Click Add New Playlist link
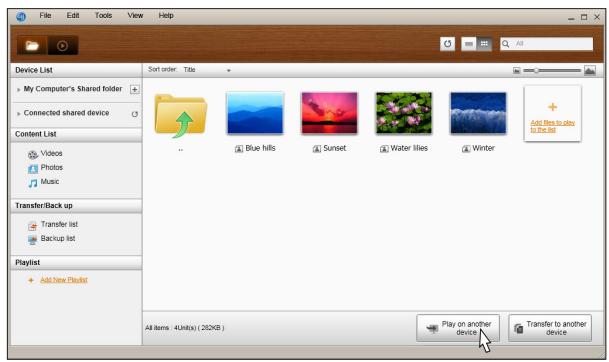This screenshot has height=362, width=609. tap(64, 280)
